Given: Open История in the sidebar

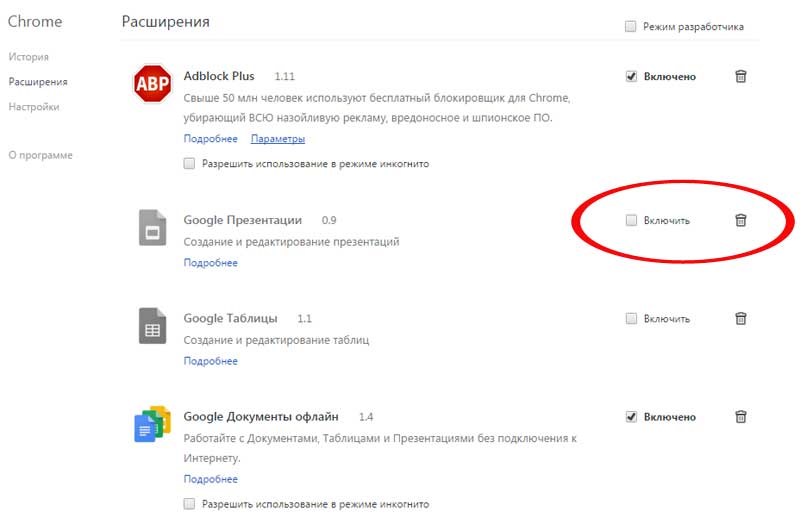Looking at the screenshot, I should 29,57.
